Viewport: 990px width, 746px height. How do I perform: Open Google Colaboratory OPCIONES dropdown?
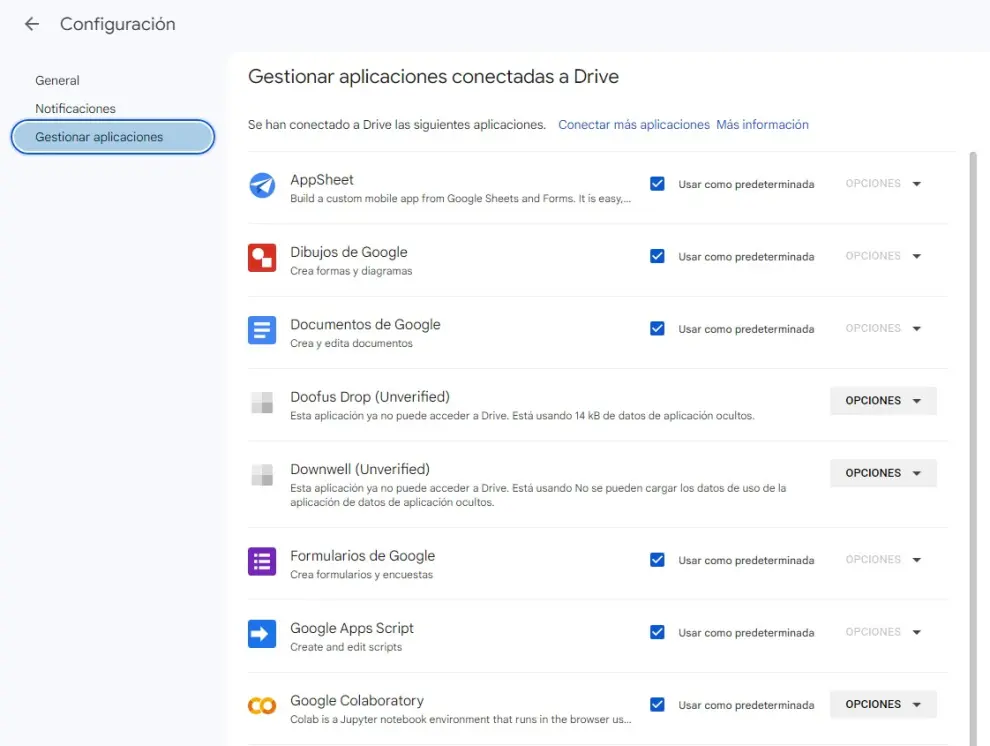point(883,704)
